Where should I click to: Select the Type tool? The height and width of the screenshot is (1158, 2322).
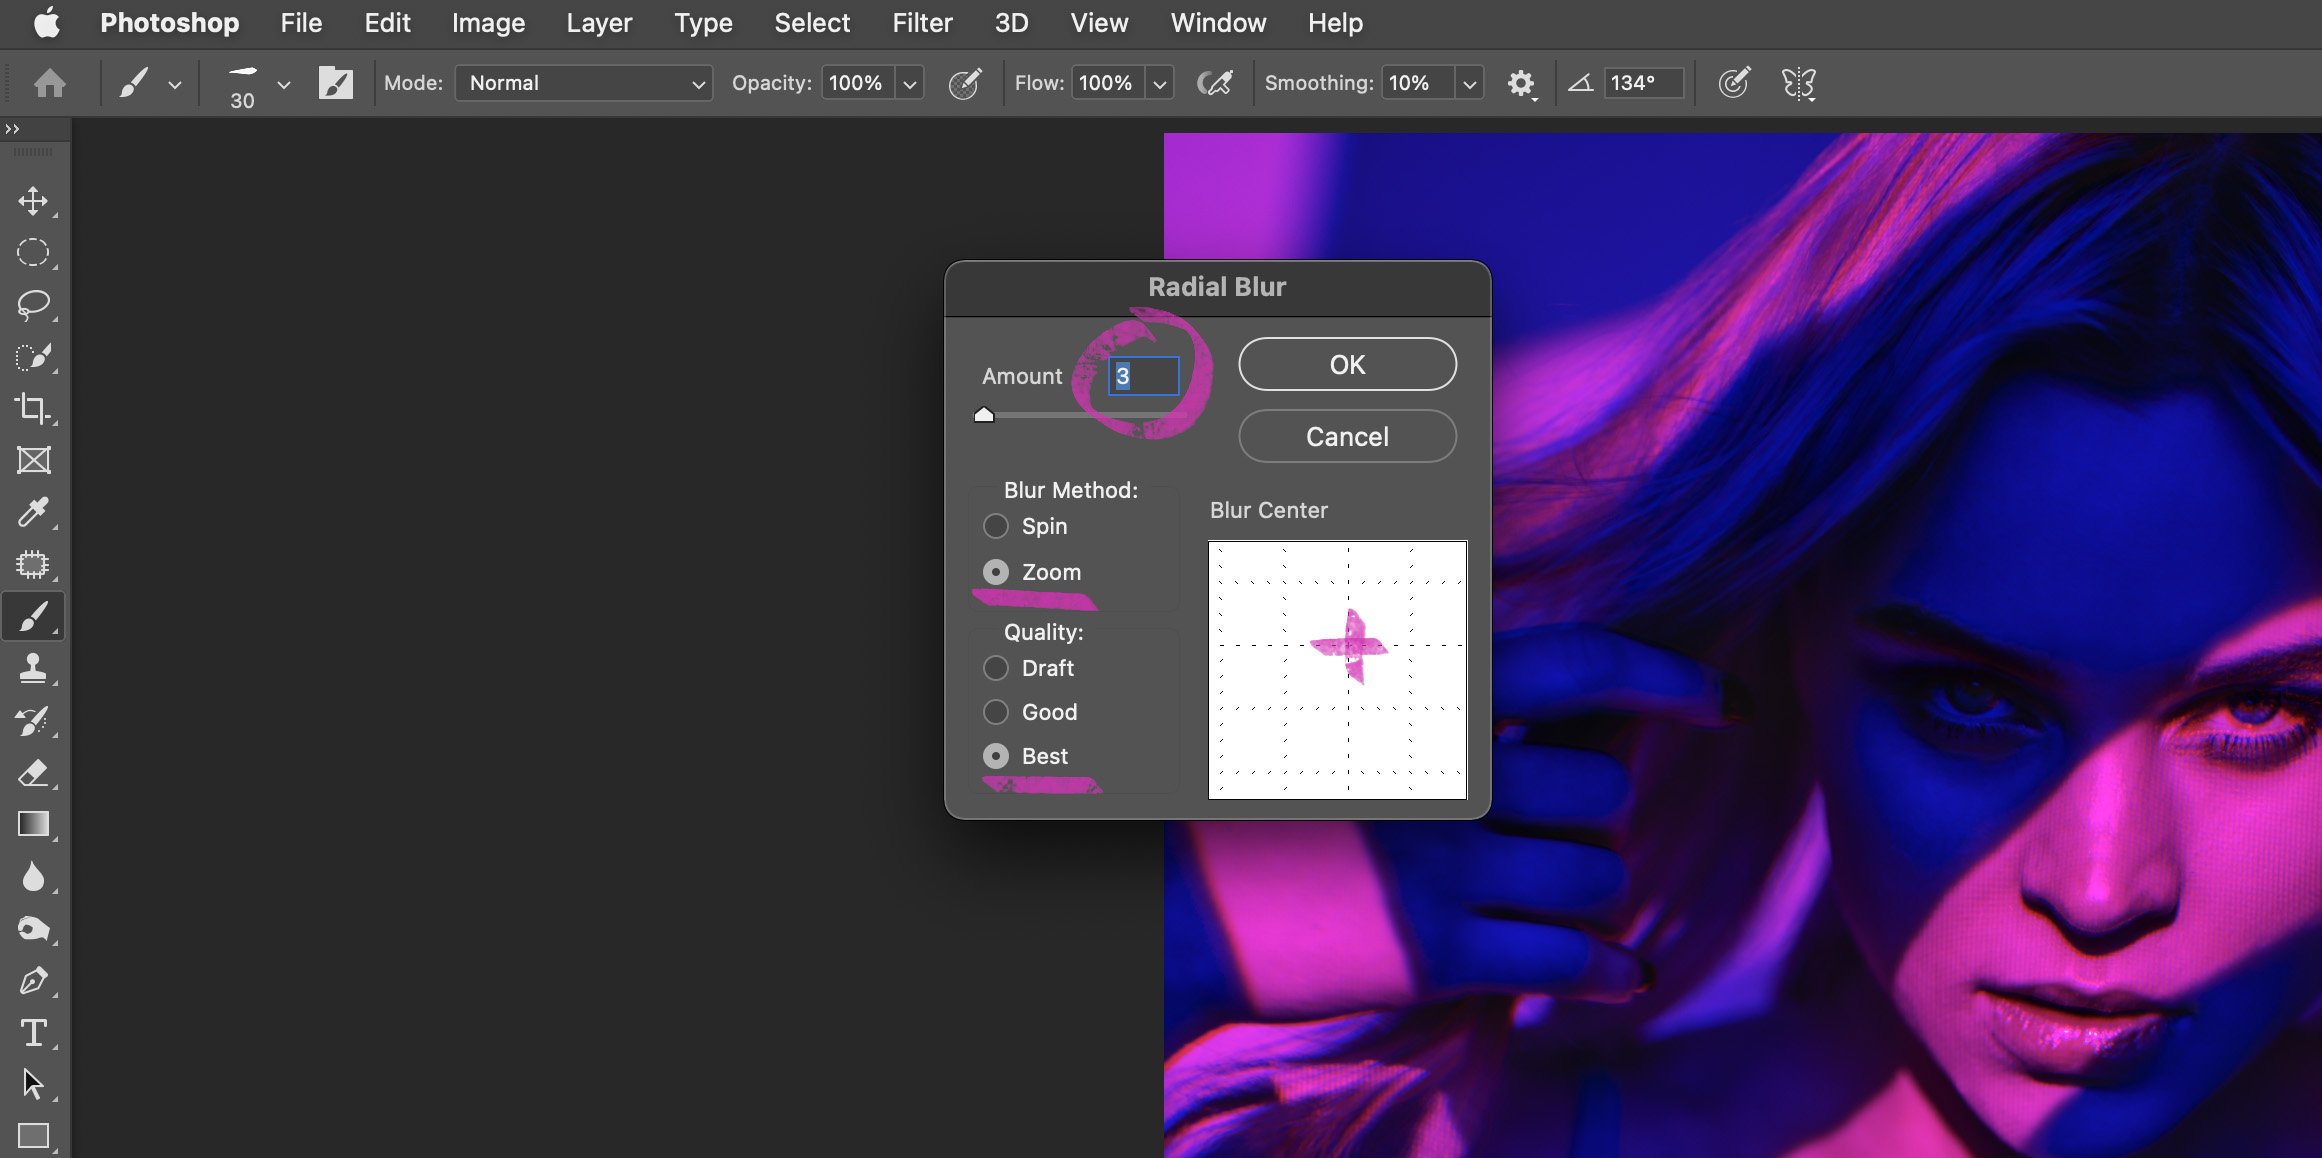[33, 1033]
